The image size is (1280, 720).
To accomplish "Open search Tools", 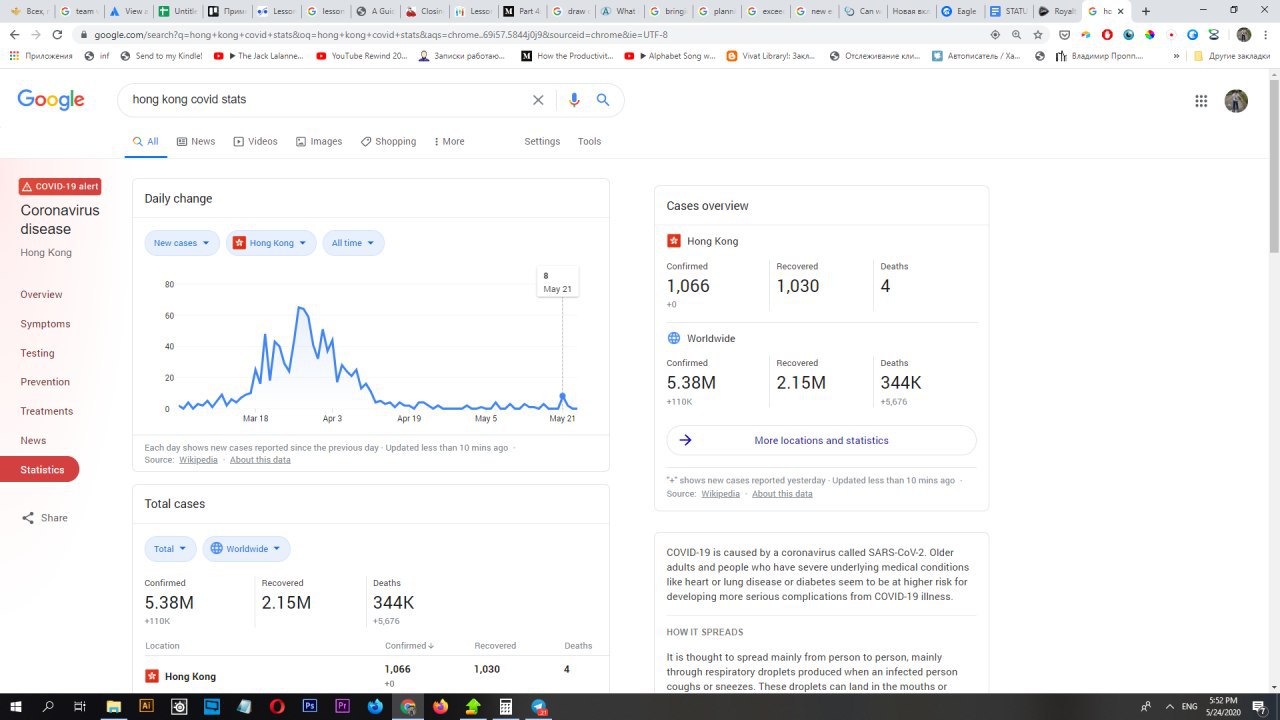I will [x=589, y=141].
